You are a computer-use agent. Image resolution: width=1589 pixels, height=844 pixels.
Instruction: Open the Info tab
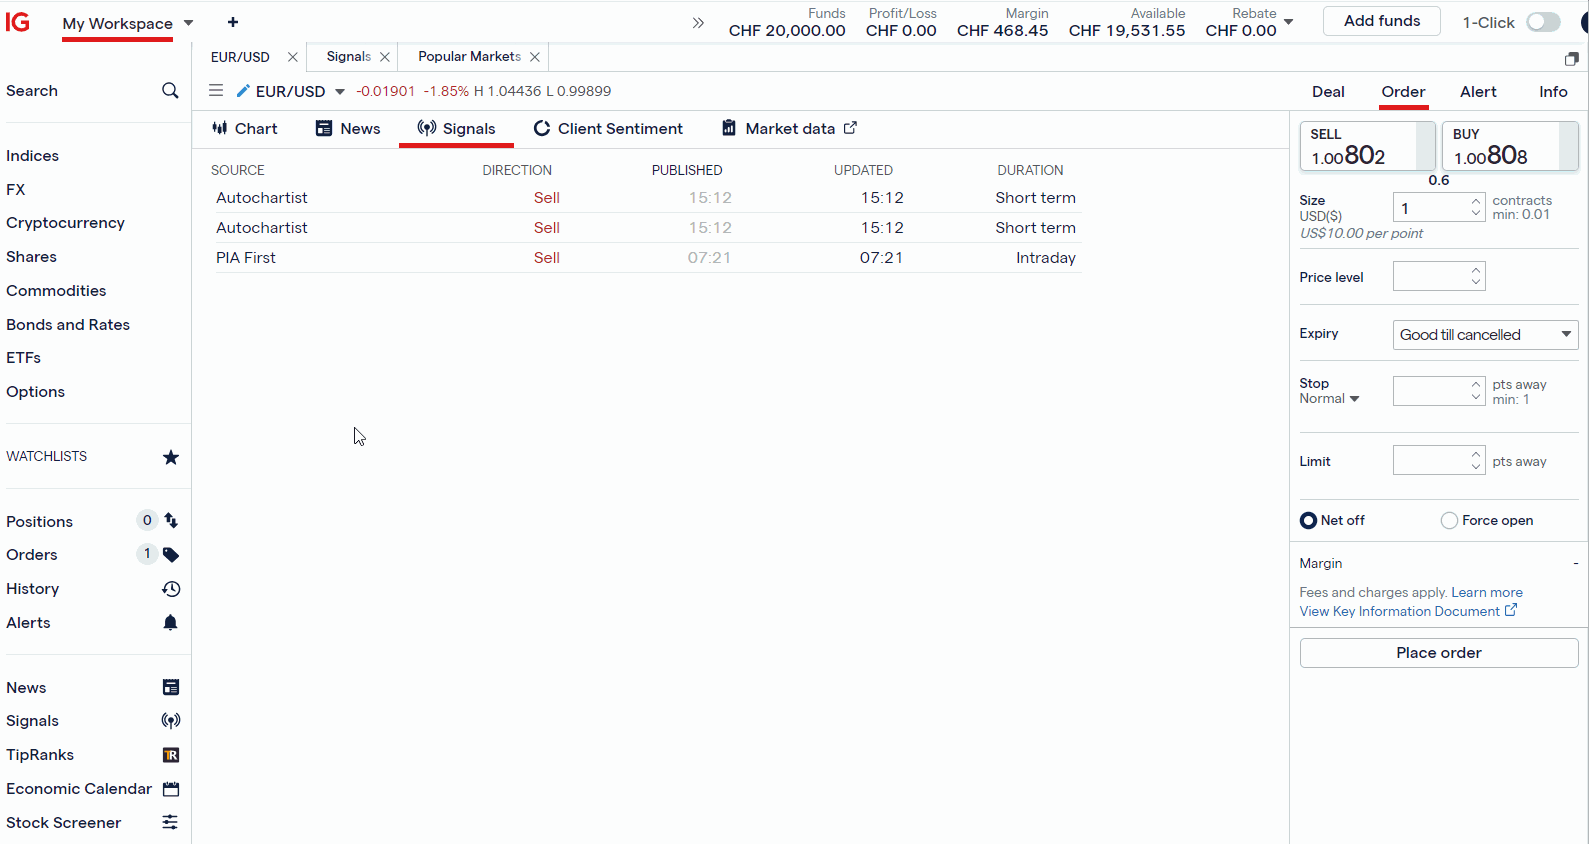click(1553, 92)
